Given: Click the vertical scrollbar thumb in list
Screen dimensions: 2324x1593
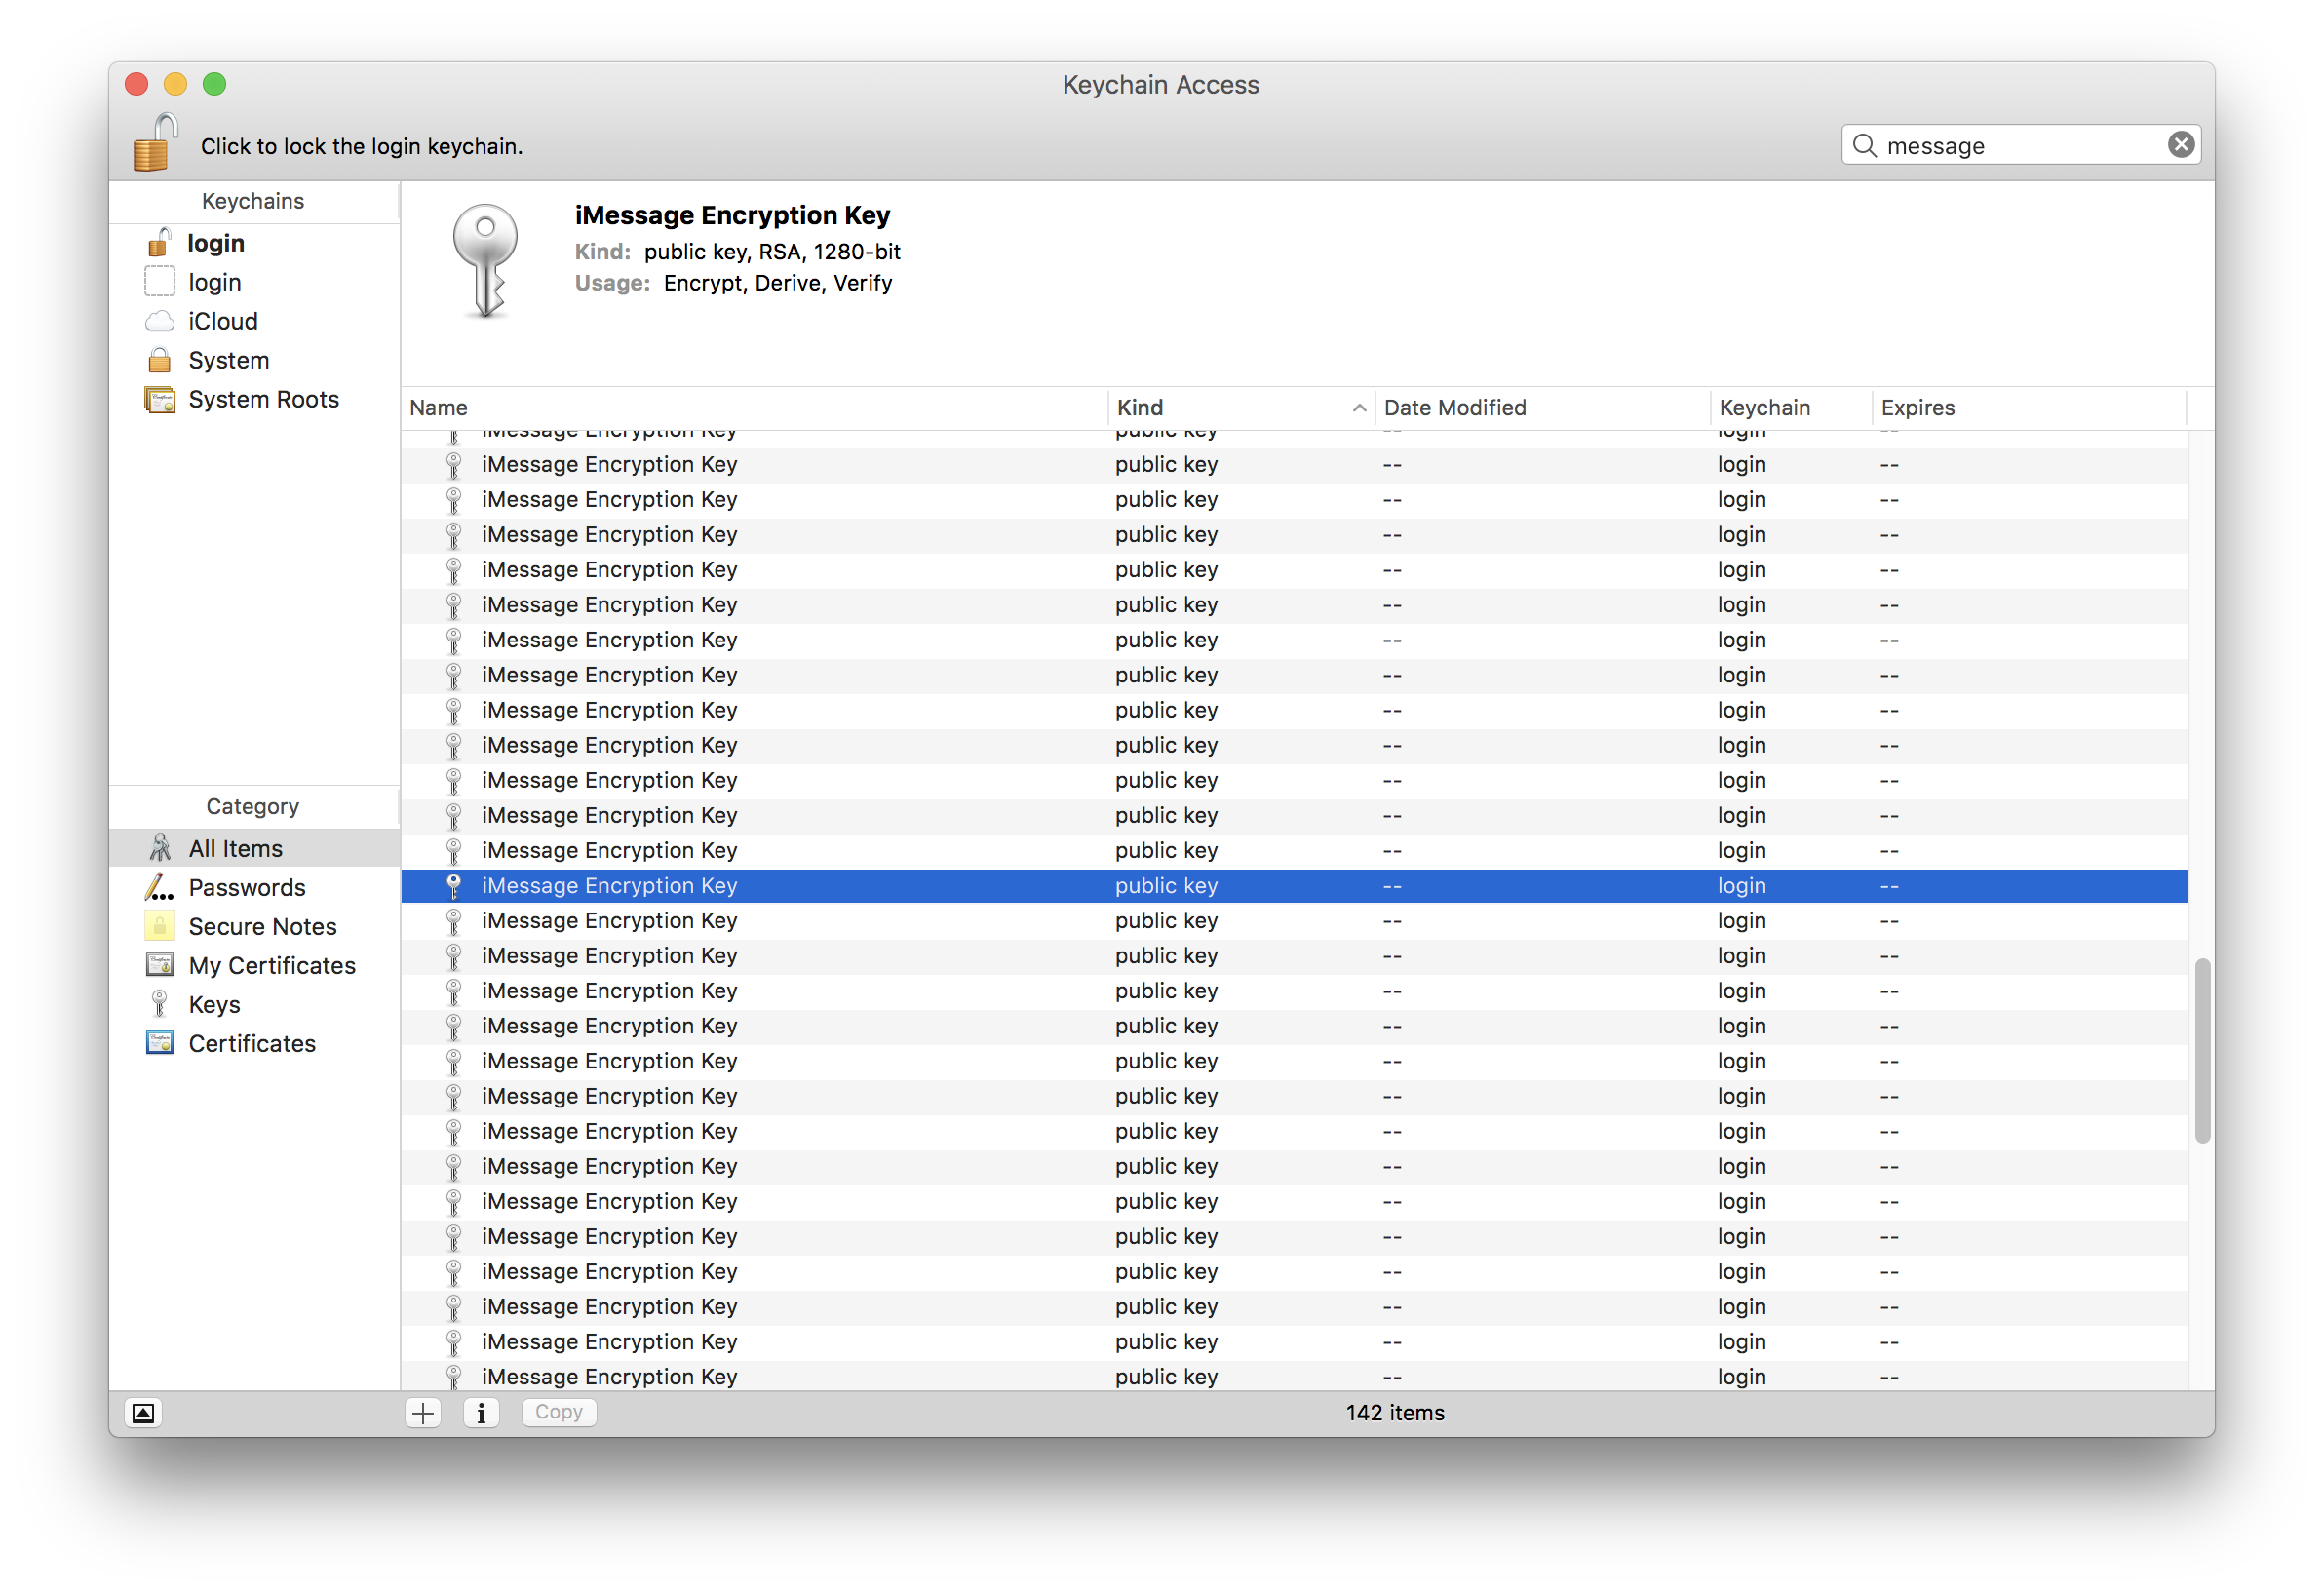Looking at the screenshot, I should [x=2202, y=1050].
